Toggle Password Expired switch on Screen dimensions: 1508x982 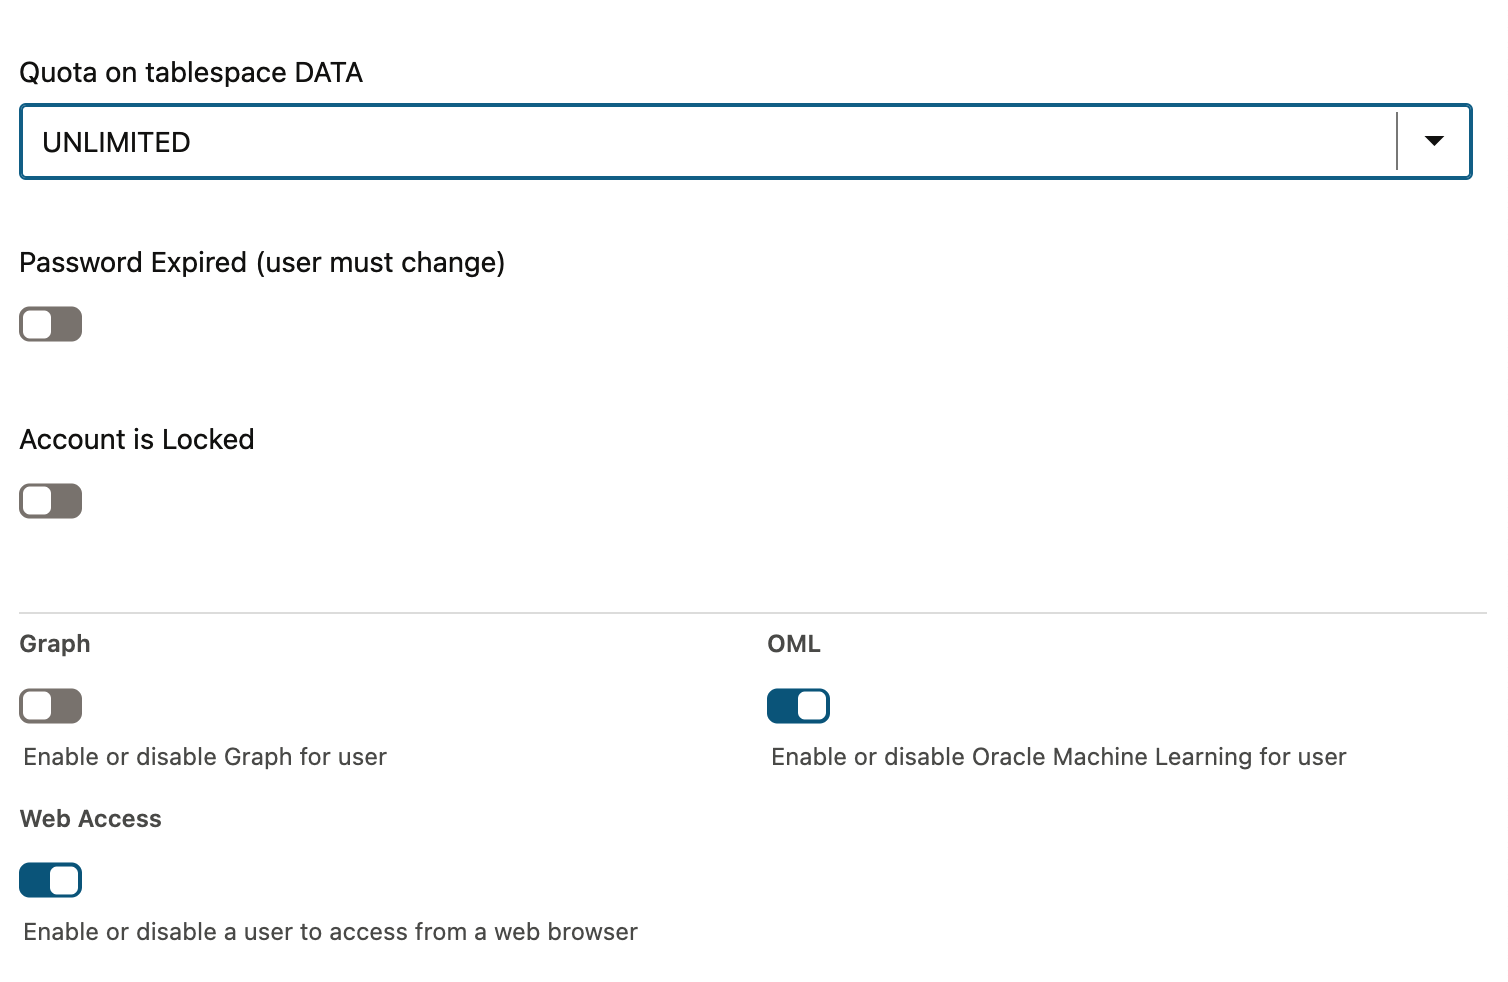(51, 324)
